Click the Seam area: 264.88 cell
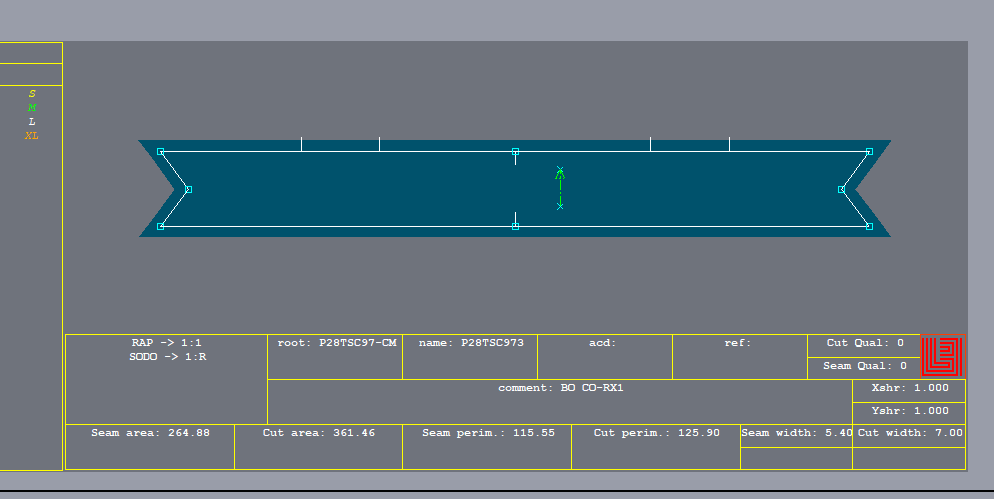 (150, 447)
